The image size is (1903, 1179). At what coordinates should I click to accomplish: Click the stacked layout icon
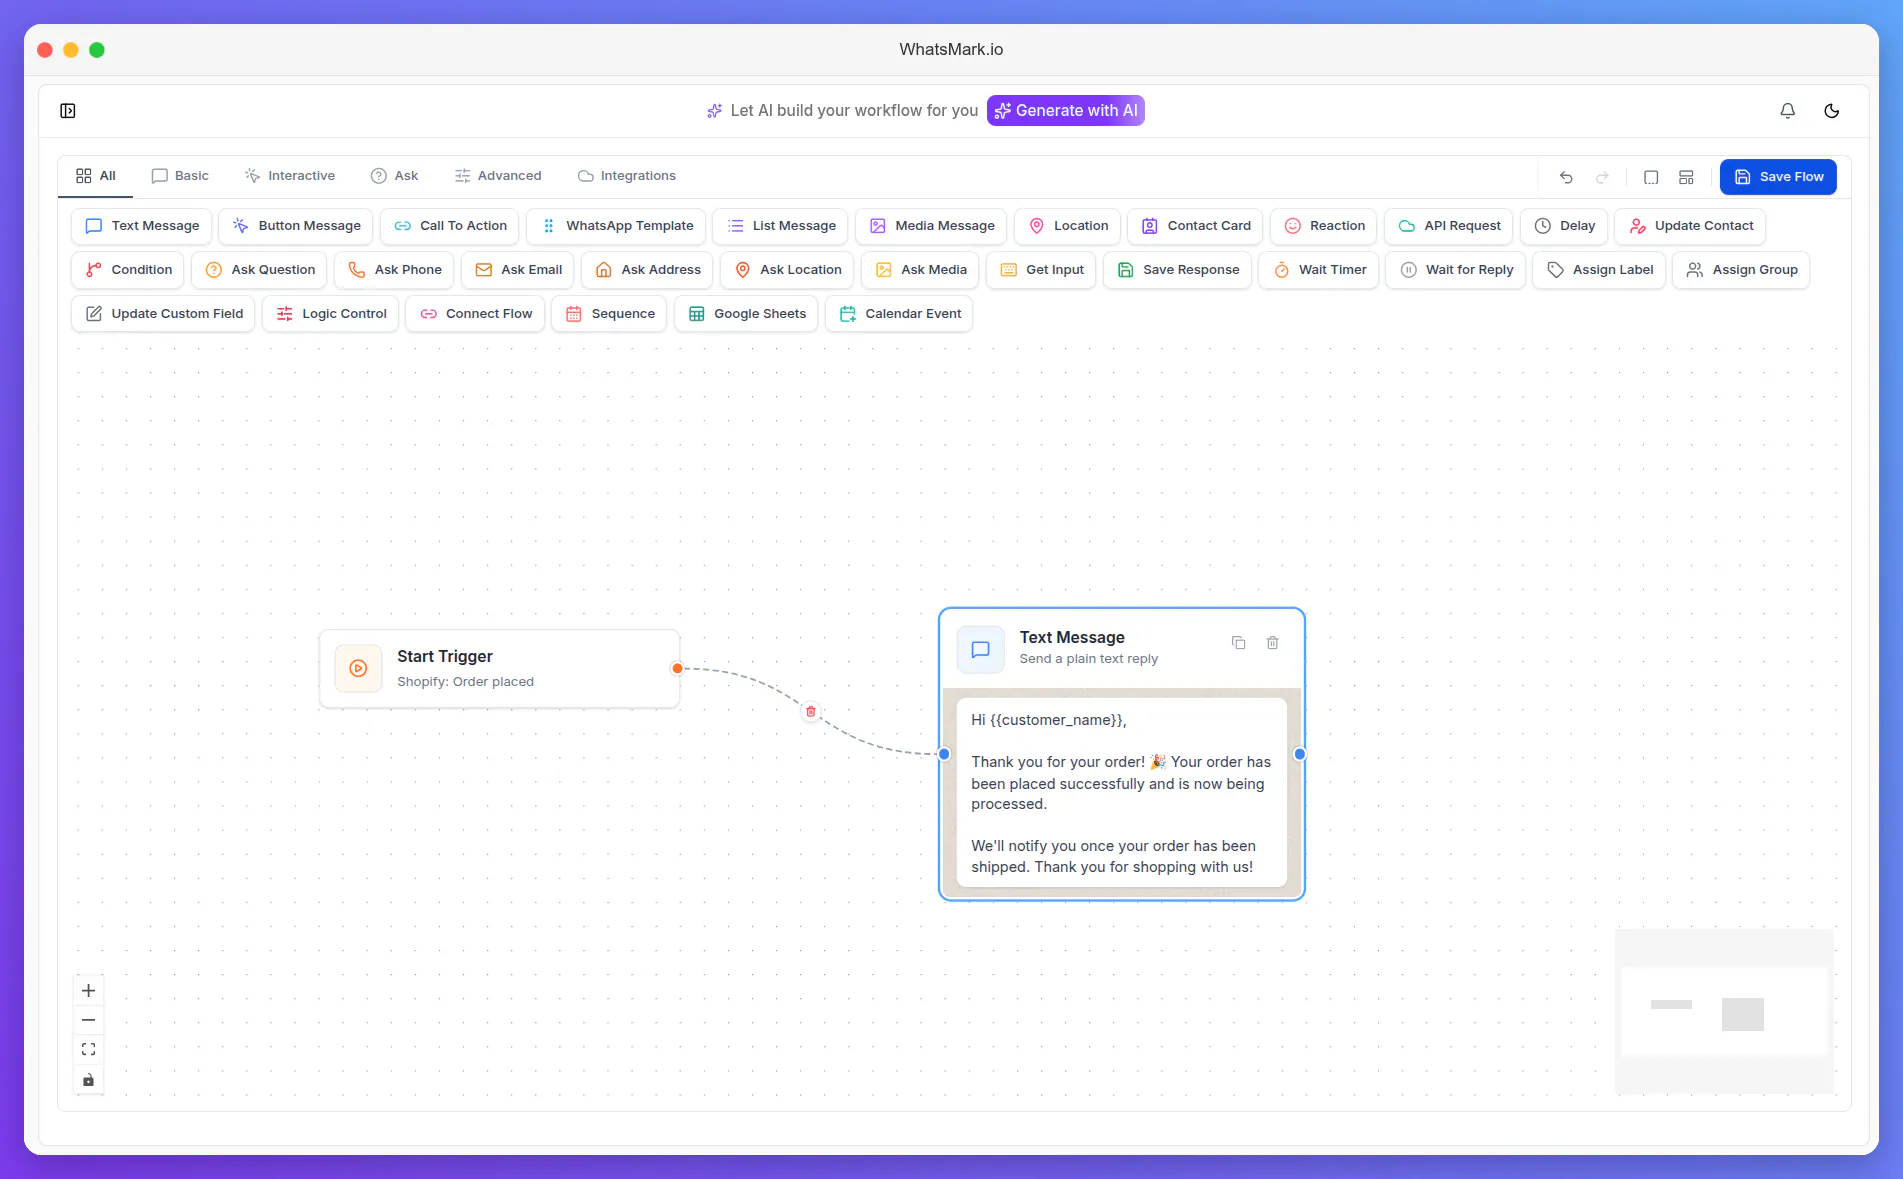tap(1686, 177)
